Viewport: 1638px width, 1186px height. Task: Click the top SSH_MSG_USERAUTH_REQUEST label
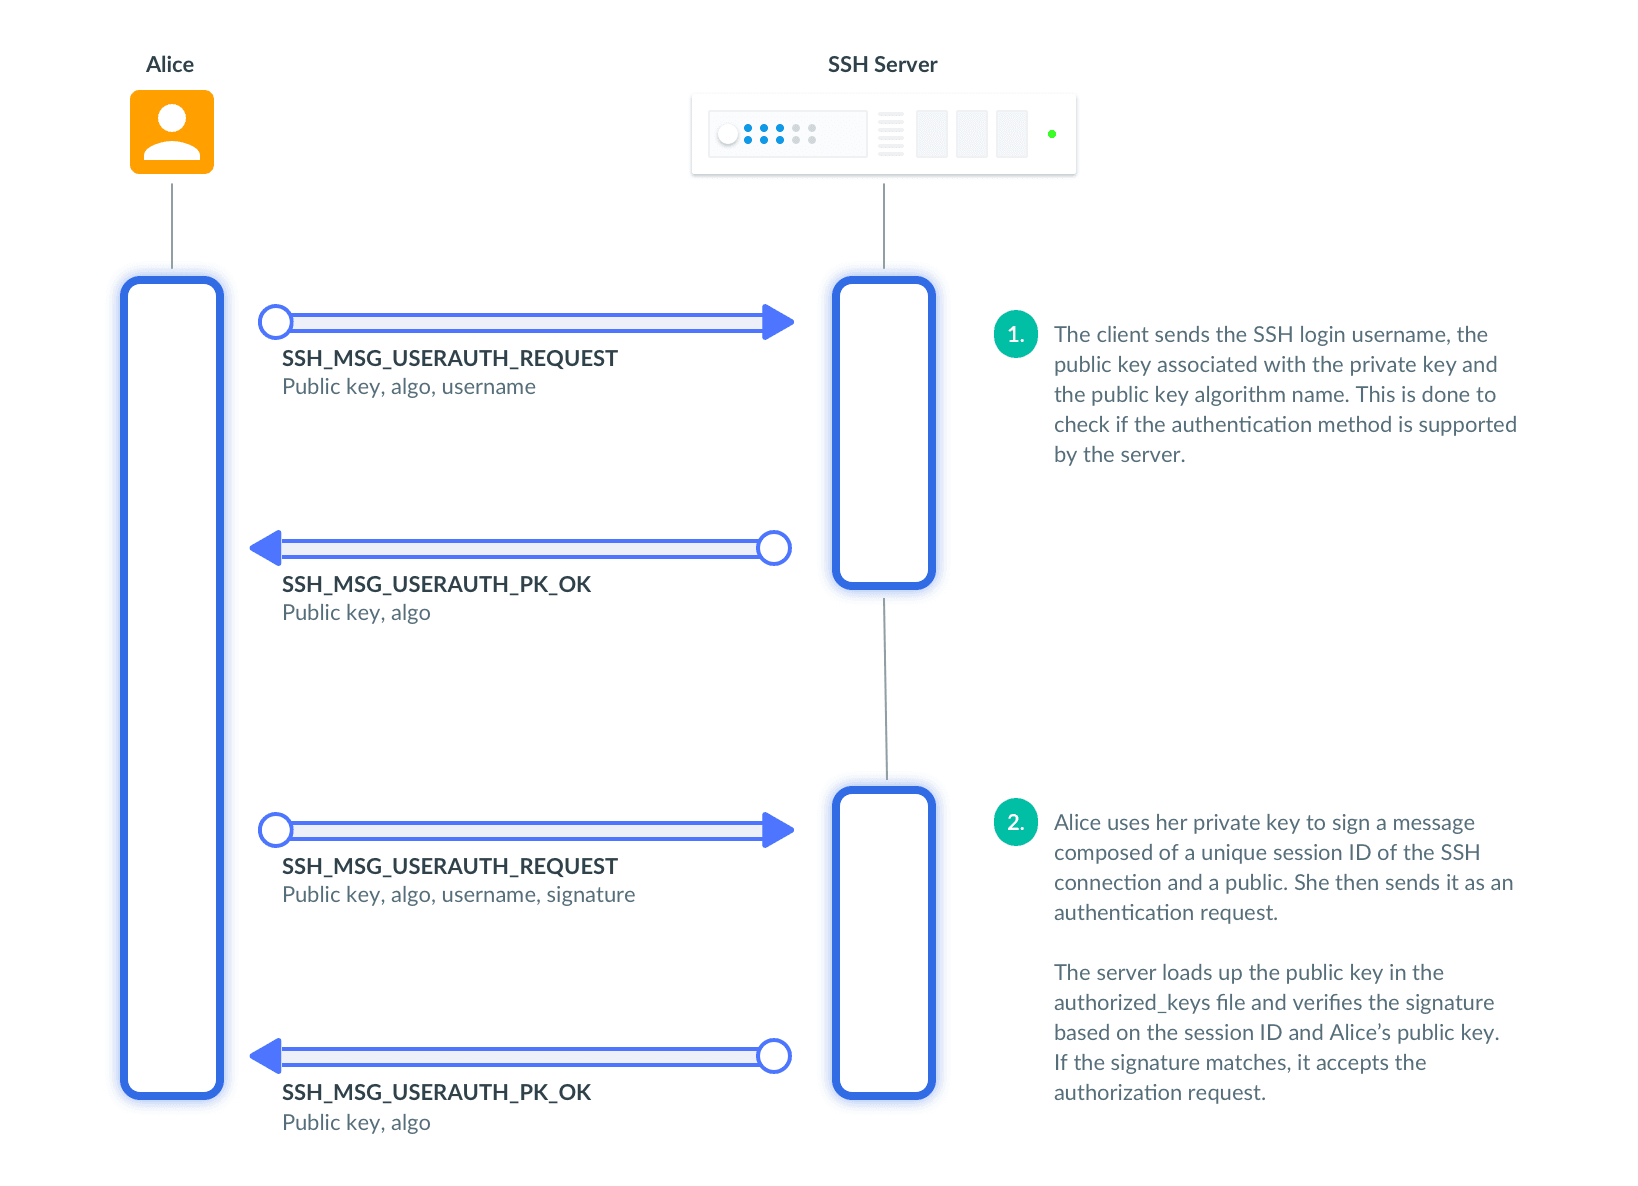[450, 358]
